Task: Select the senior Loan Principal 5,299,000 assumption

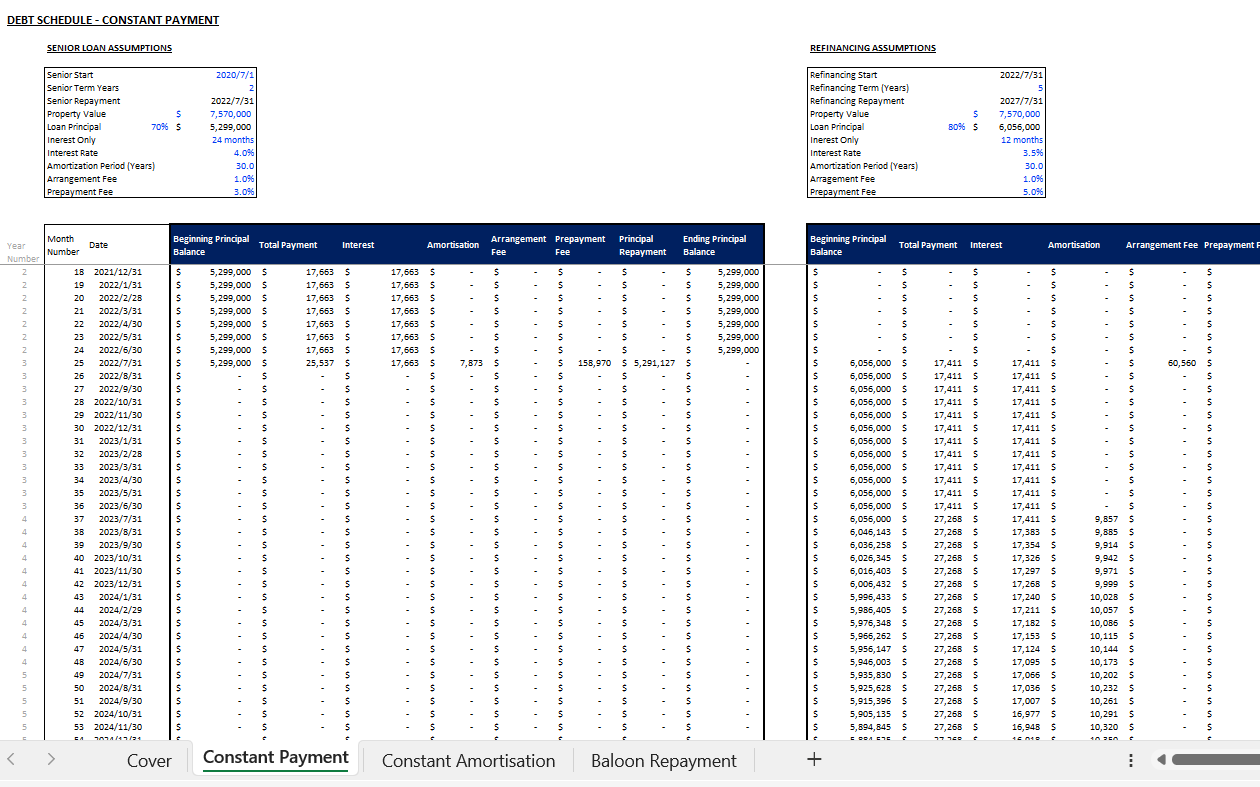Action: (230, 127)
